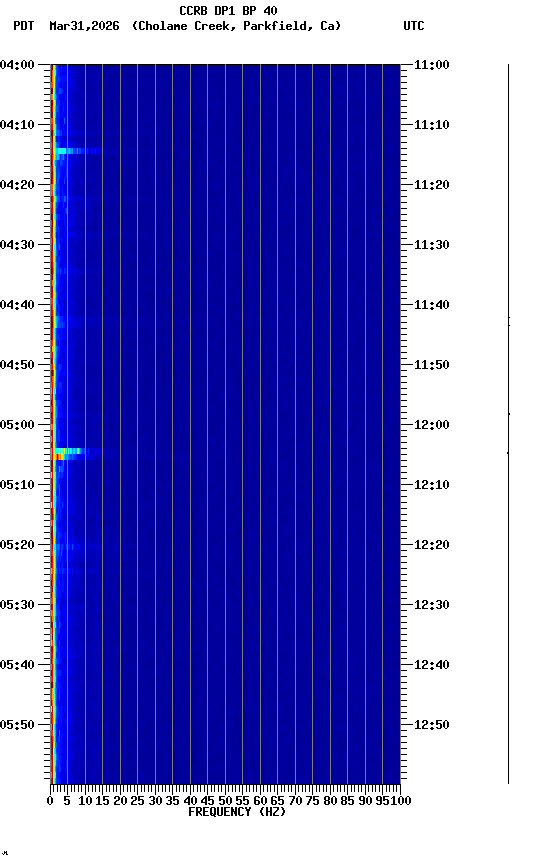The image size is (552, 864).
Task: Click the UTC time label 12:00
Action: (x=431, y=425)
